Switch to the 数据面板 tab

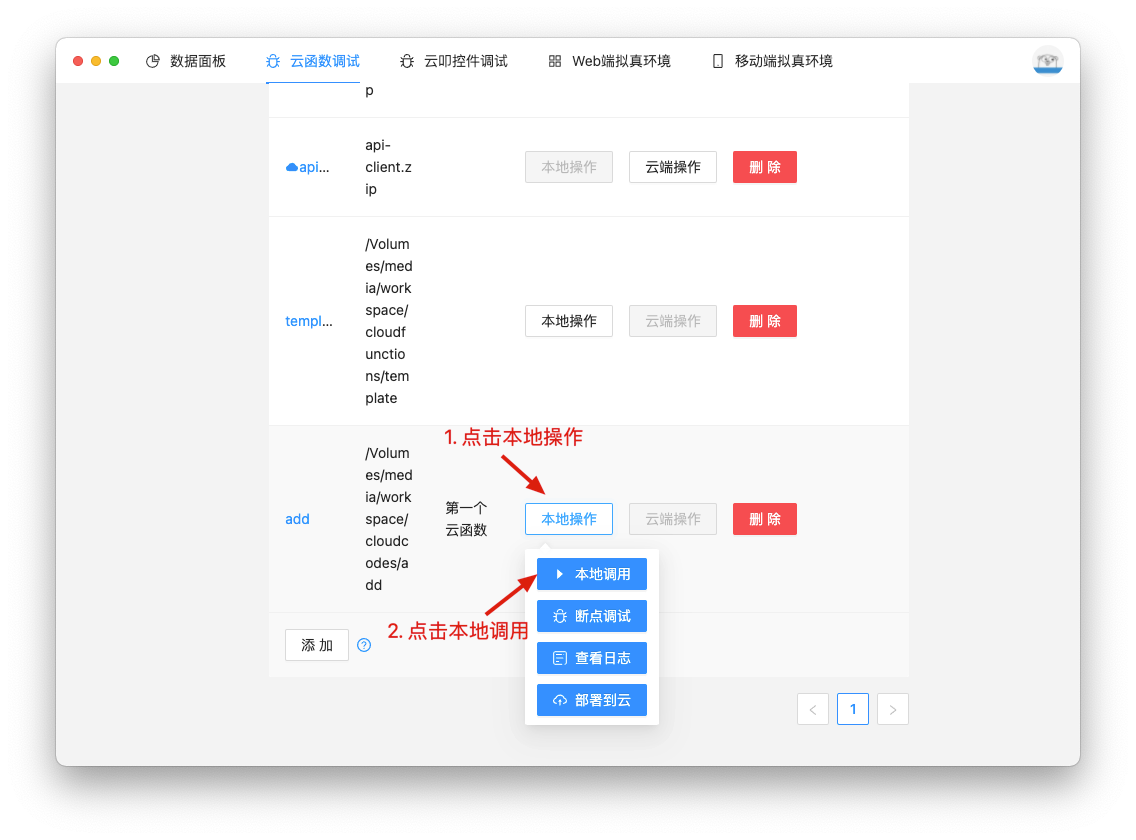coord(186,61)
